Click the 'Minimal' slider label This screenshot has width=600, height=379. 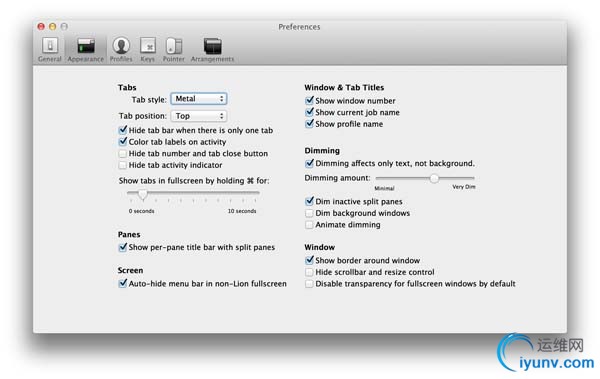(x=384, y=188)
